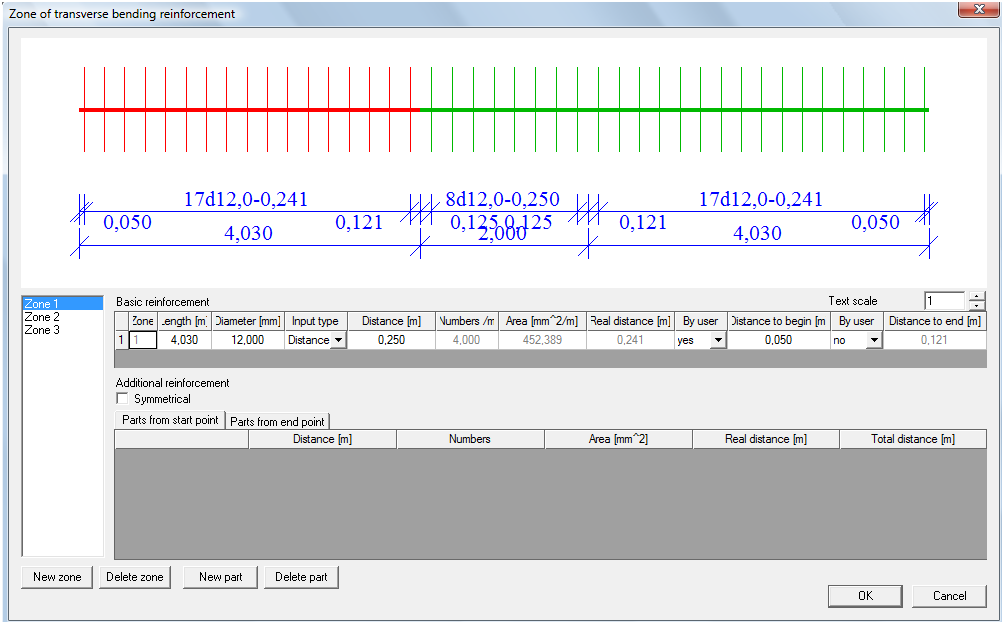Switch to Parts from start point tab
Screen dimensions: 1004x624
click(170, 420)
